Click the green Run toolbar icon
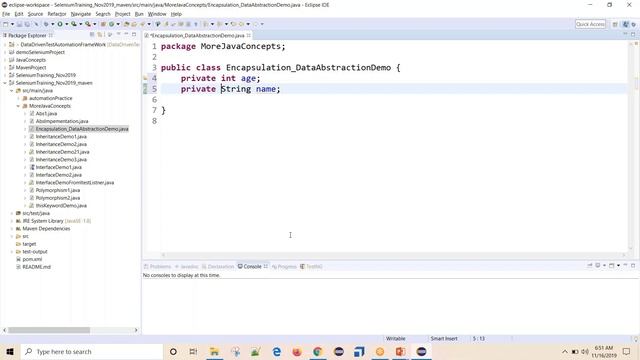The image size is (640, 360). (x=60, y=24)
